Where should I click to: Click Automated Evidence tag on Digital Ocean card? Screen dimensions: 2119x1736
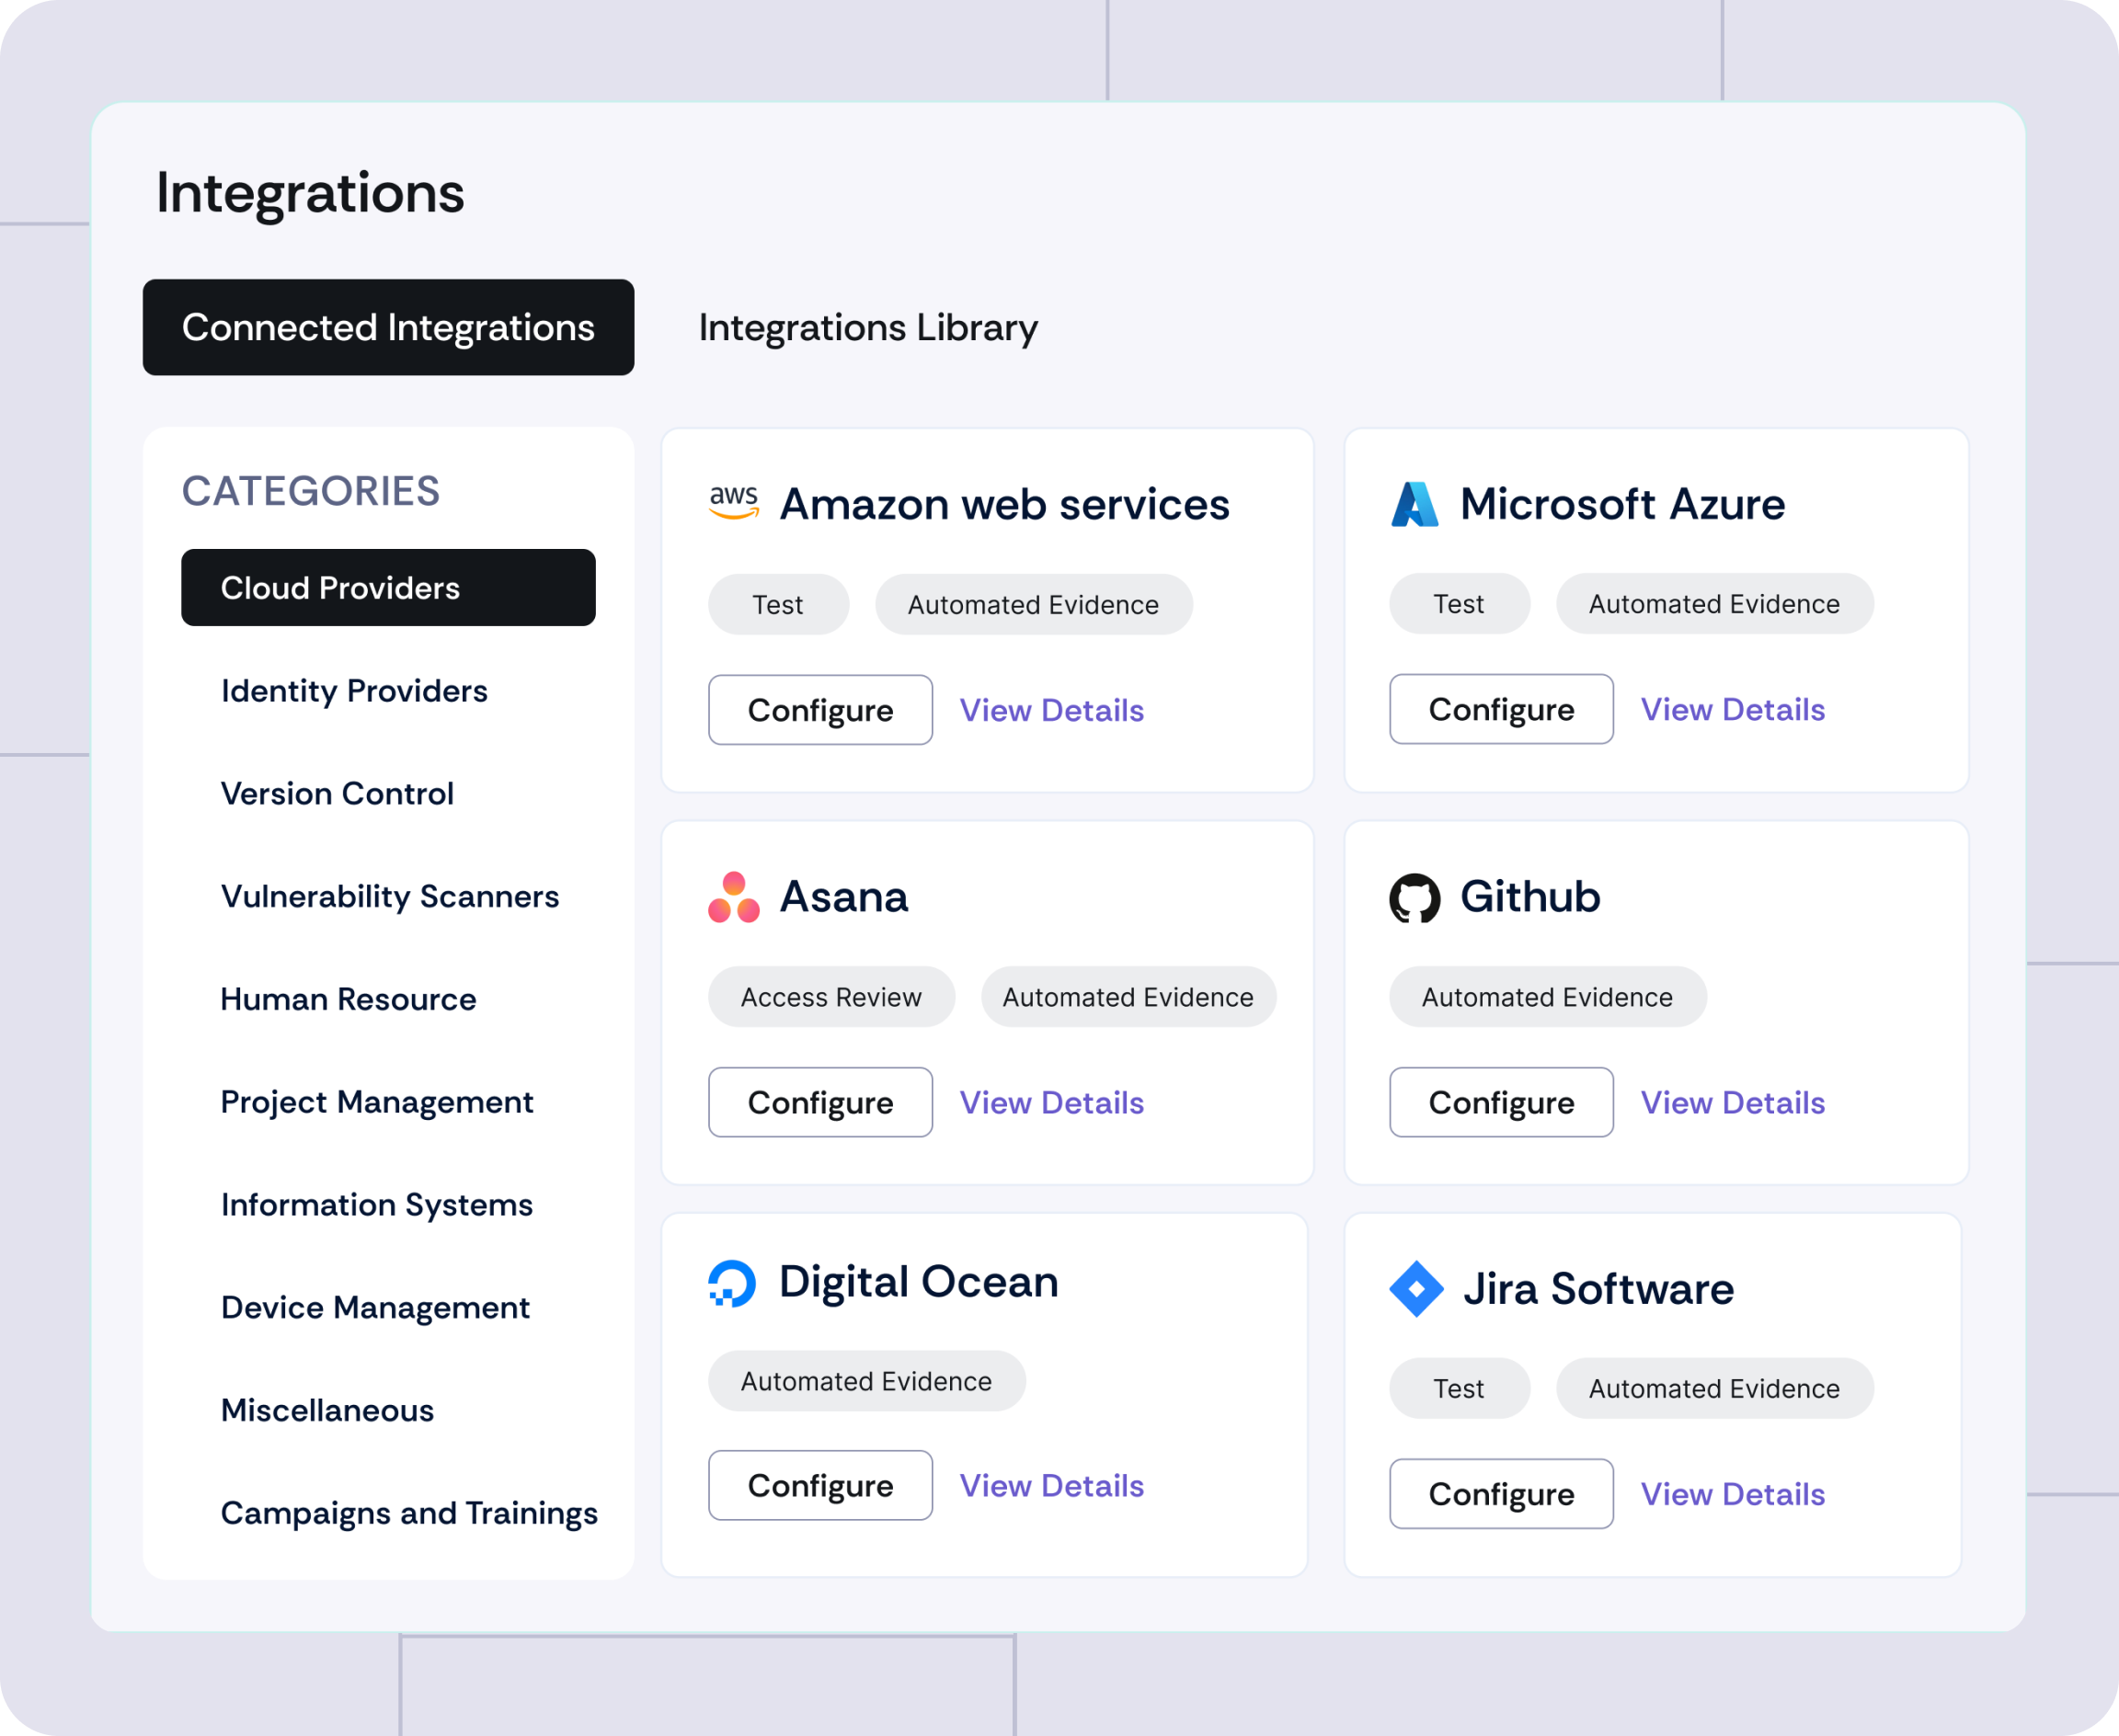866,1381
